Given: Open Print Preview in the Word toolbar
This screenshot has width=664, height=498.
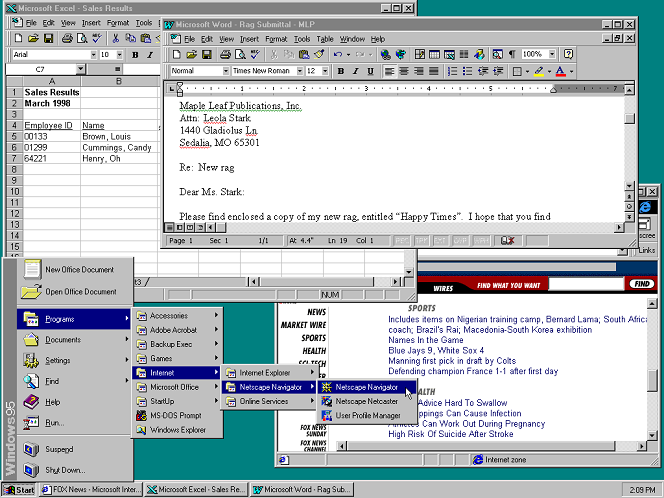Looking at the screenshot, I should (x=240, y=54).
